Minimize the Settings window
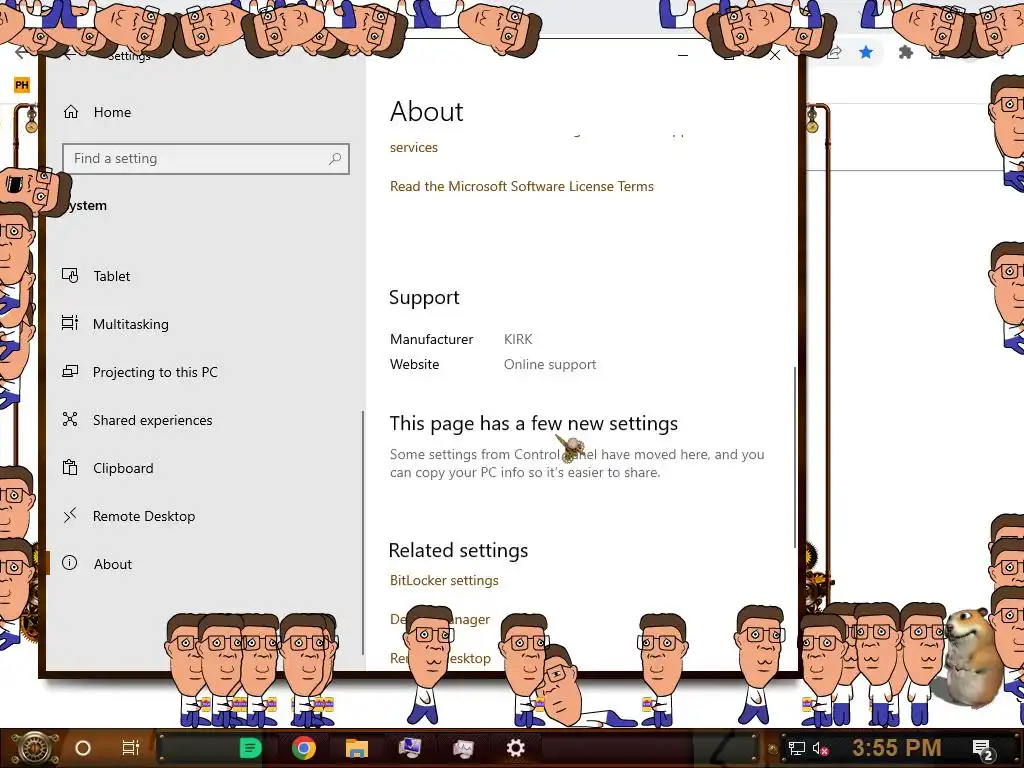This screenshot has width=1024, height=768. 683,56
